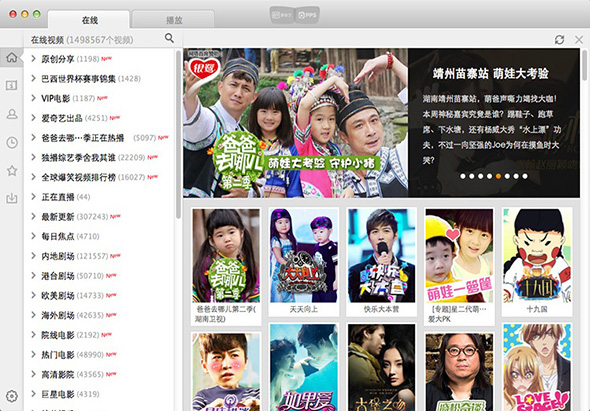Click the category list scrollbar
This screenshot has height=411, width=590.
click(x=178, y=134)
